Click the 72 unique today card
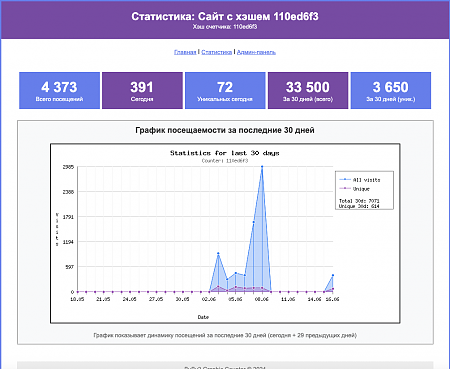The height and width of the screenshot is (369, 450). click(x=225, y=90)
